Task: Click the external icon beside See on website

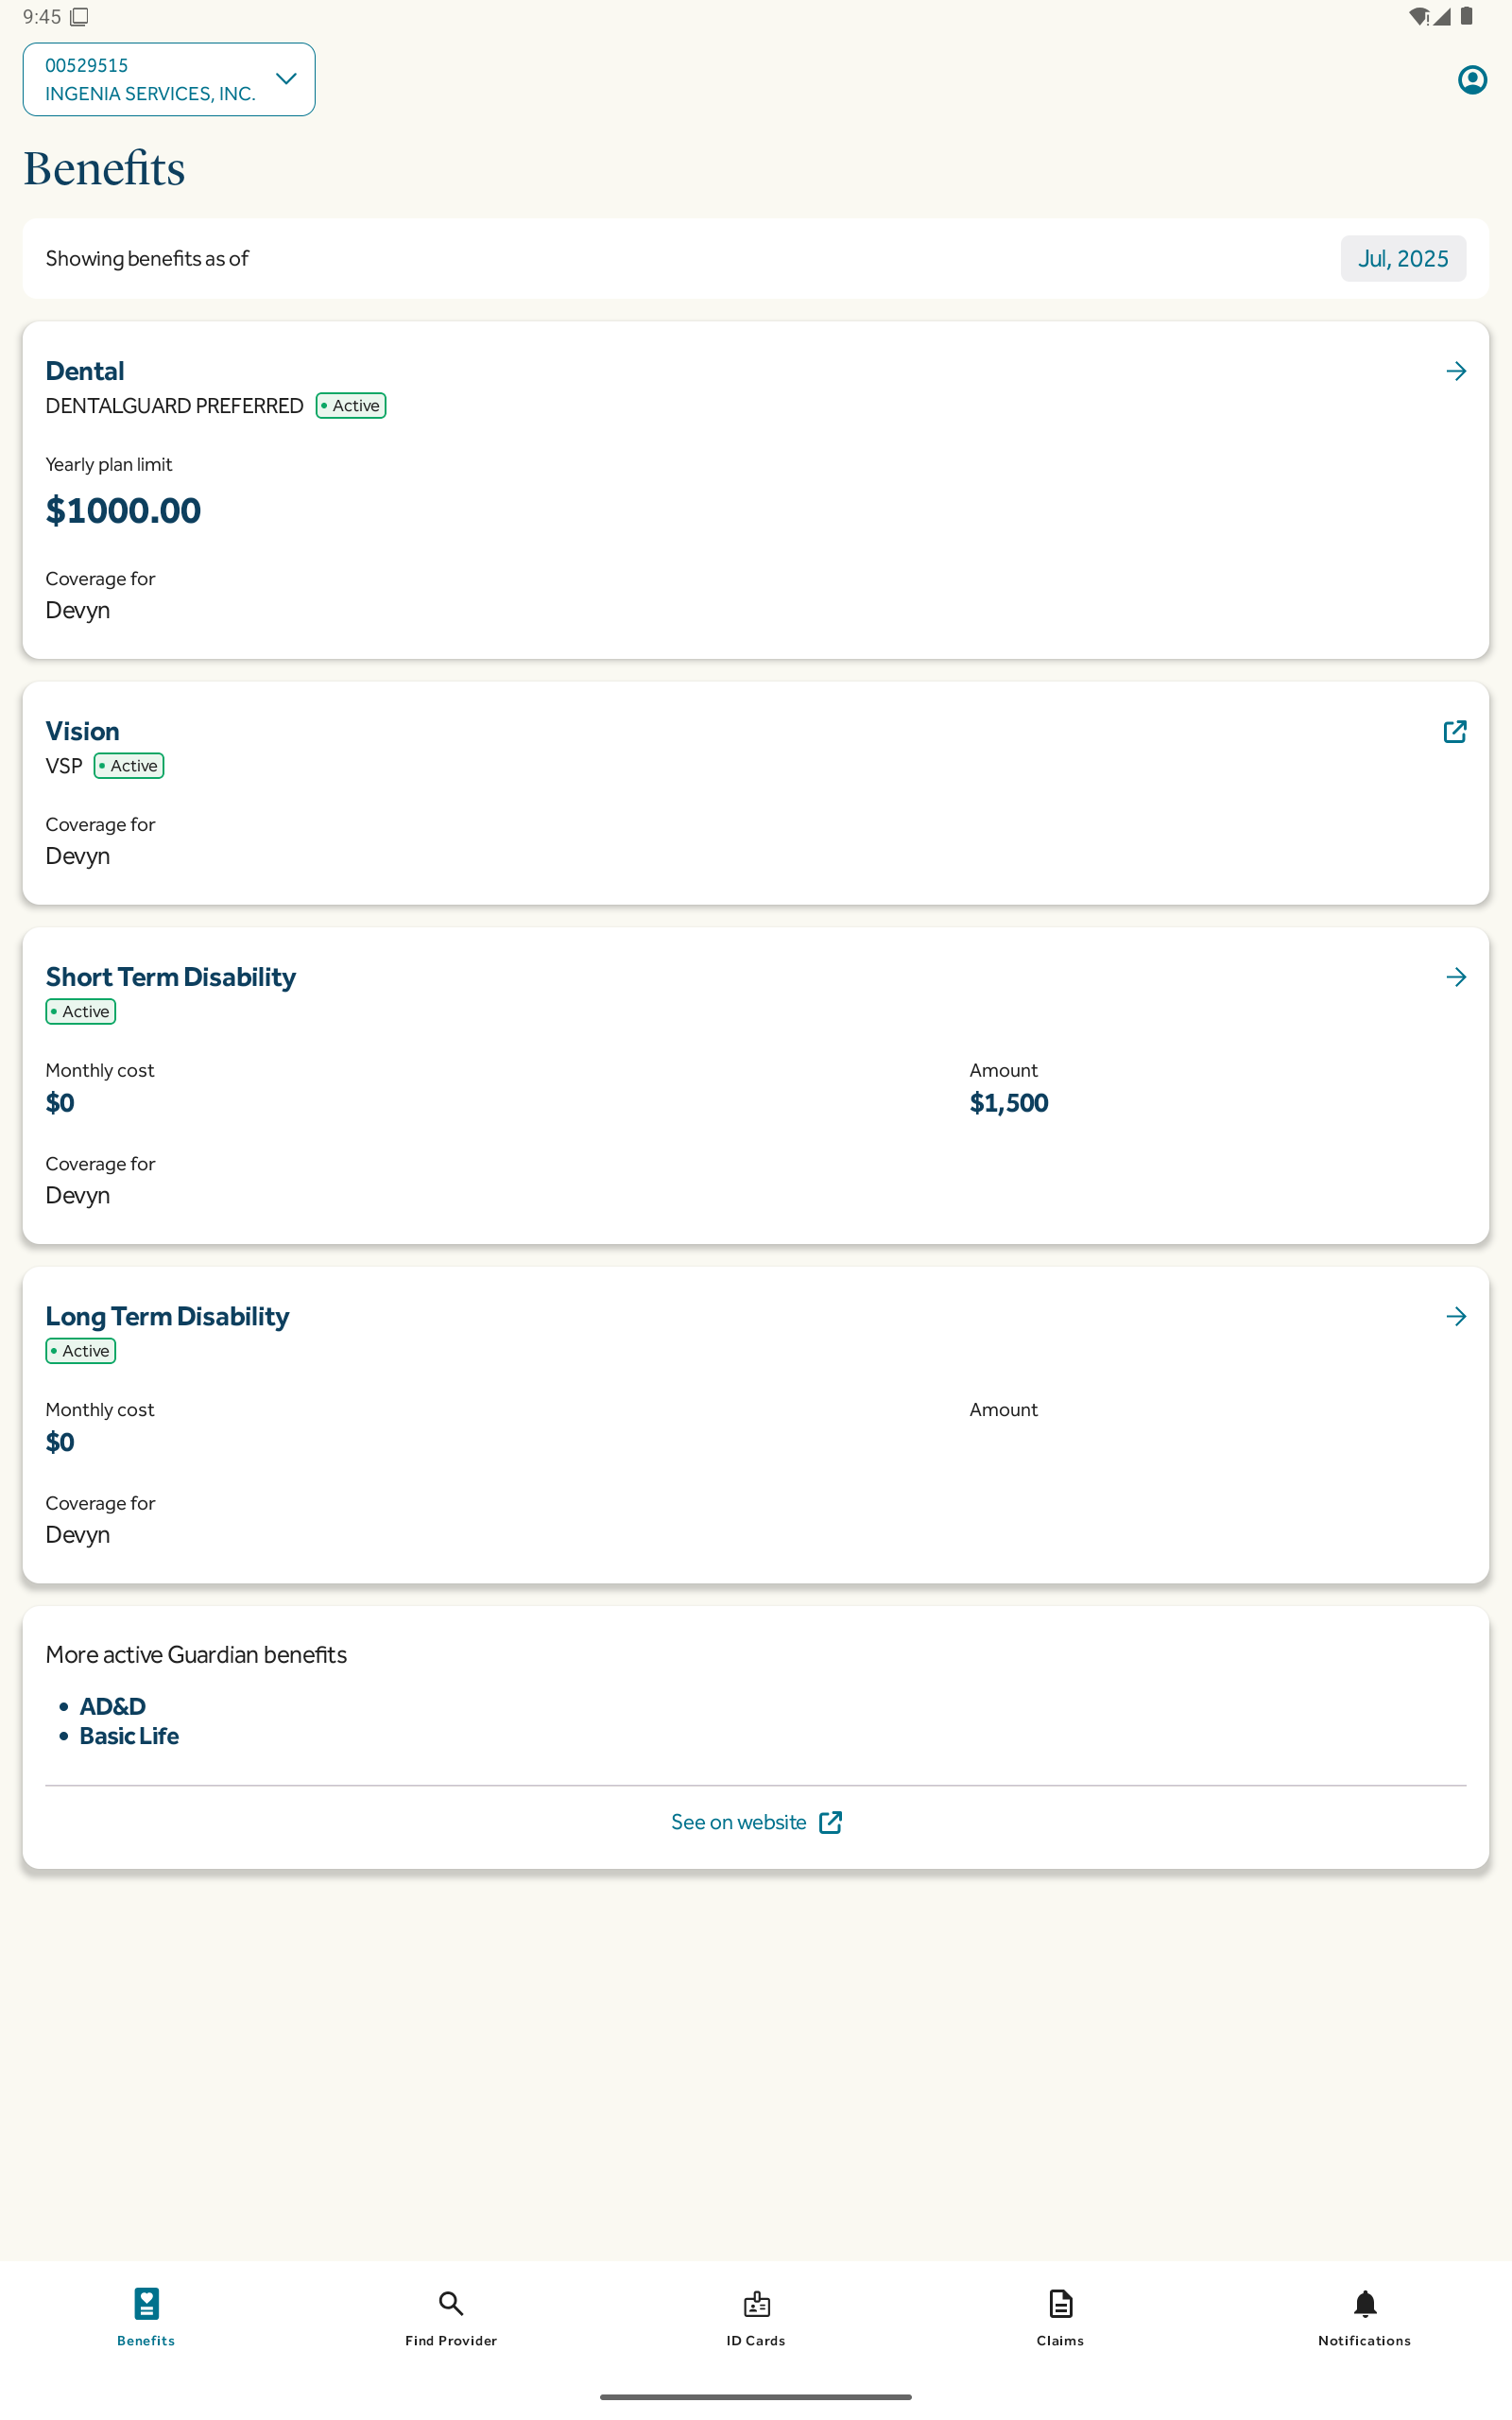Action: [830, 1822]
